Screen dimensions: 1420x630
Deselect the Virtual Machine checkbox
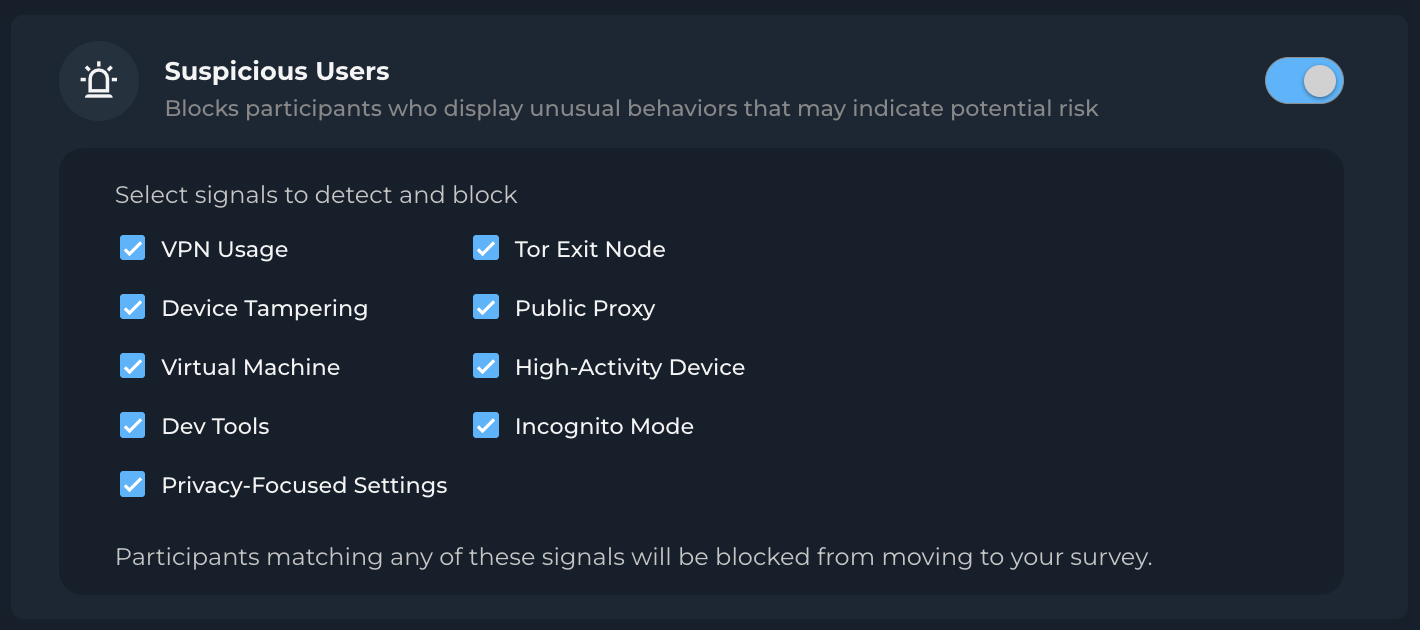[x=133, y=366]
